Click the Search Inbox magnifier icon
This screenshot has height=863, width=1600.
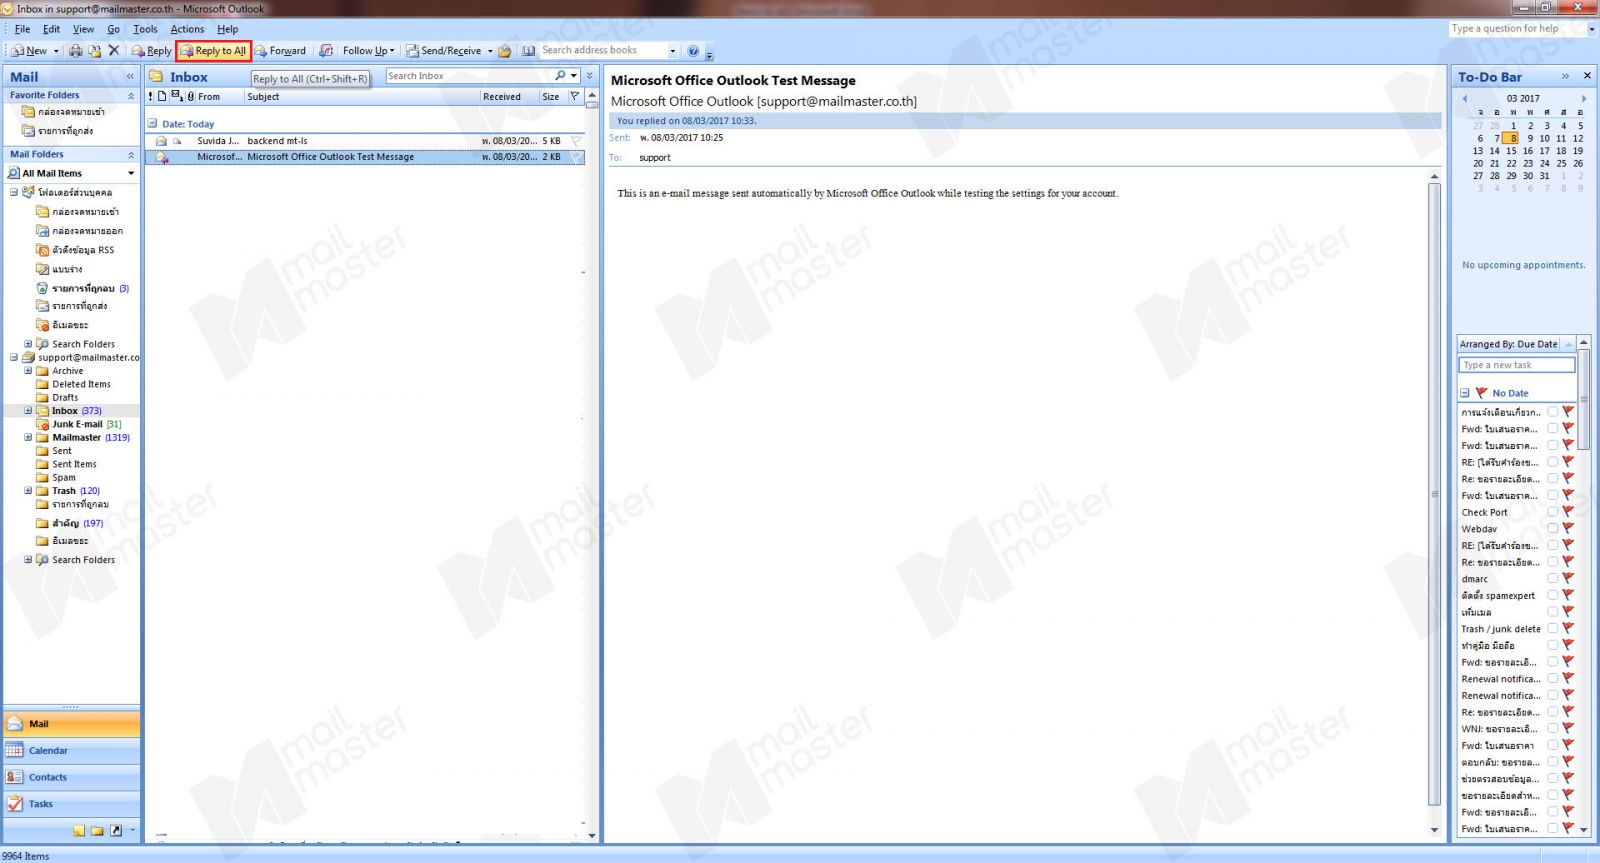point(560,76)
